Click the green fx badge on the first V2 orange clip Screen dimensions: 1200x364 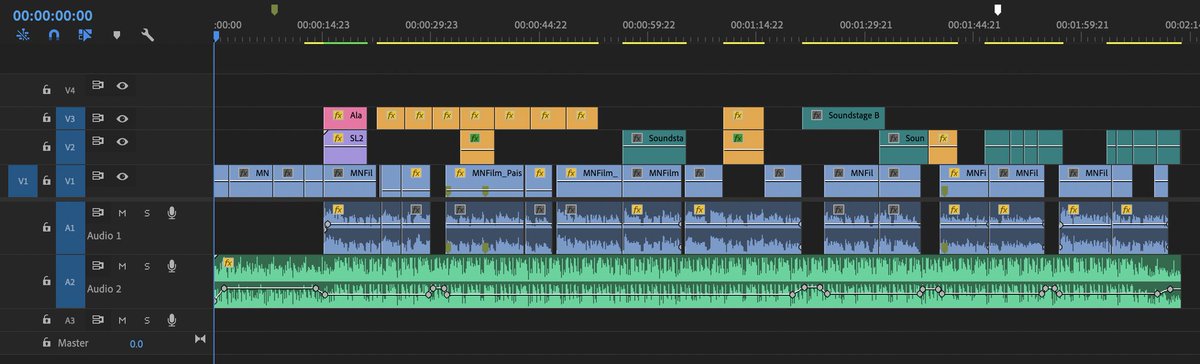click(475, 138)
